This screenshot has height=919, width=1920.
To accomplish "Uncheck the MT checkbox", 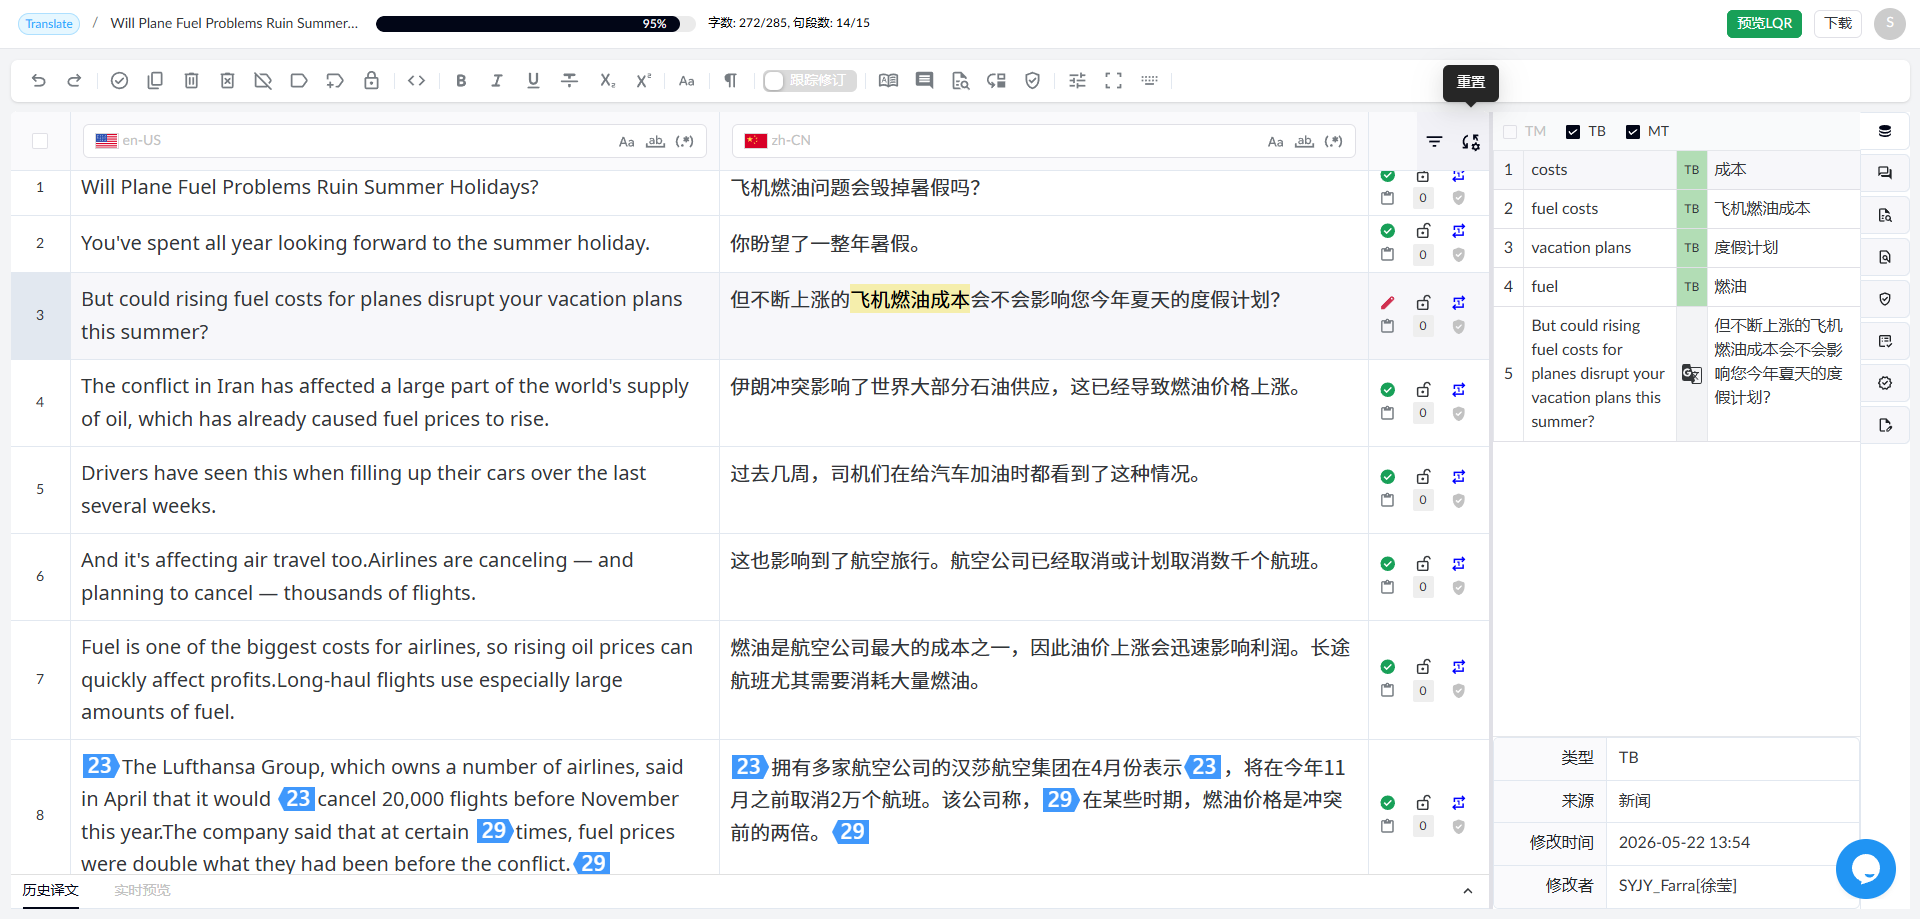I will click(1633, 132).
